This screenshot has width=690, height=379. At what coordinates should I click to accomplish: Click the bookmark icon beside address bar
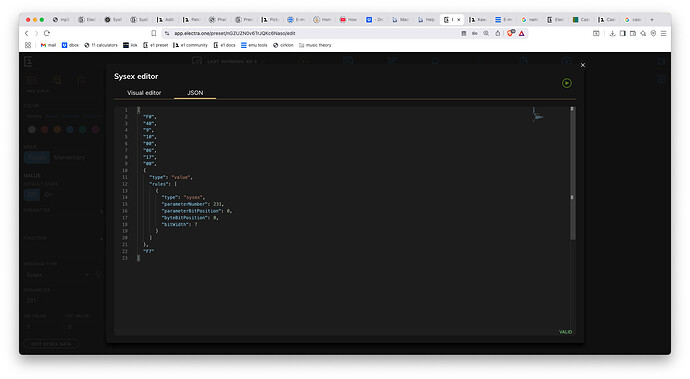(154, 33)
